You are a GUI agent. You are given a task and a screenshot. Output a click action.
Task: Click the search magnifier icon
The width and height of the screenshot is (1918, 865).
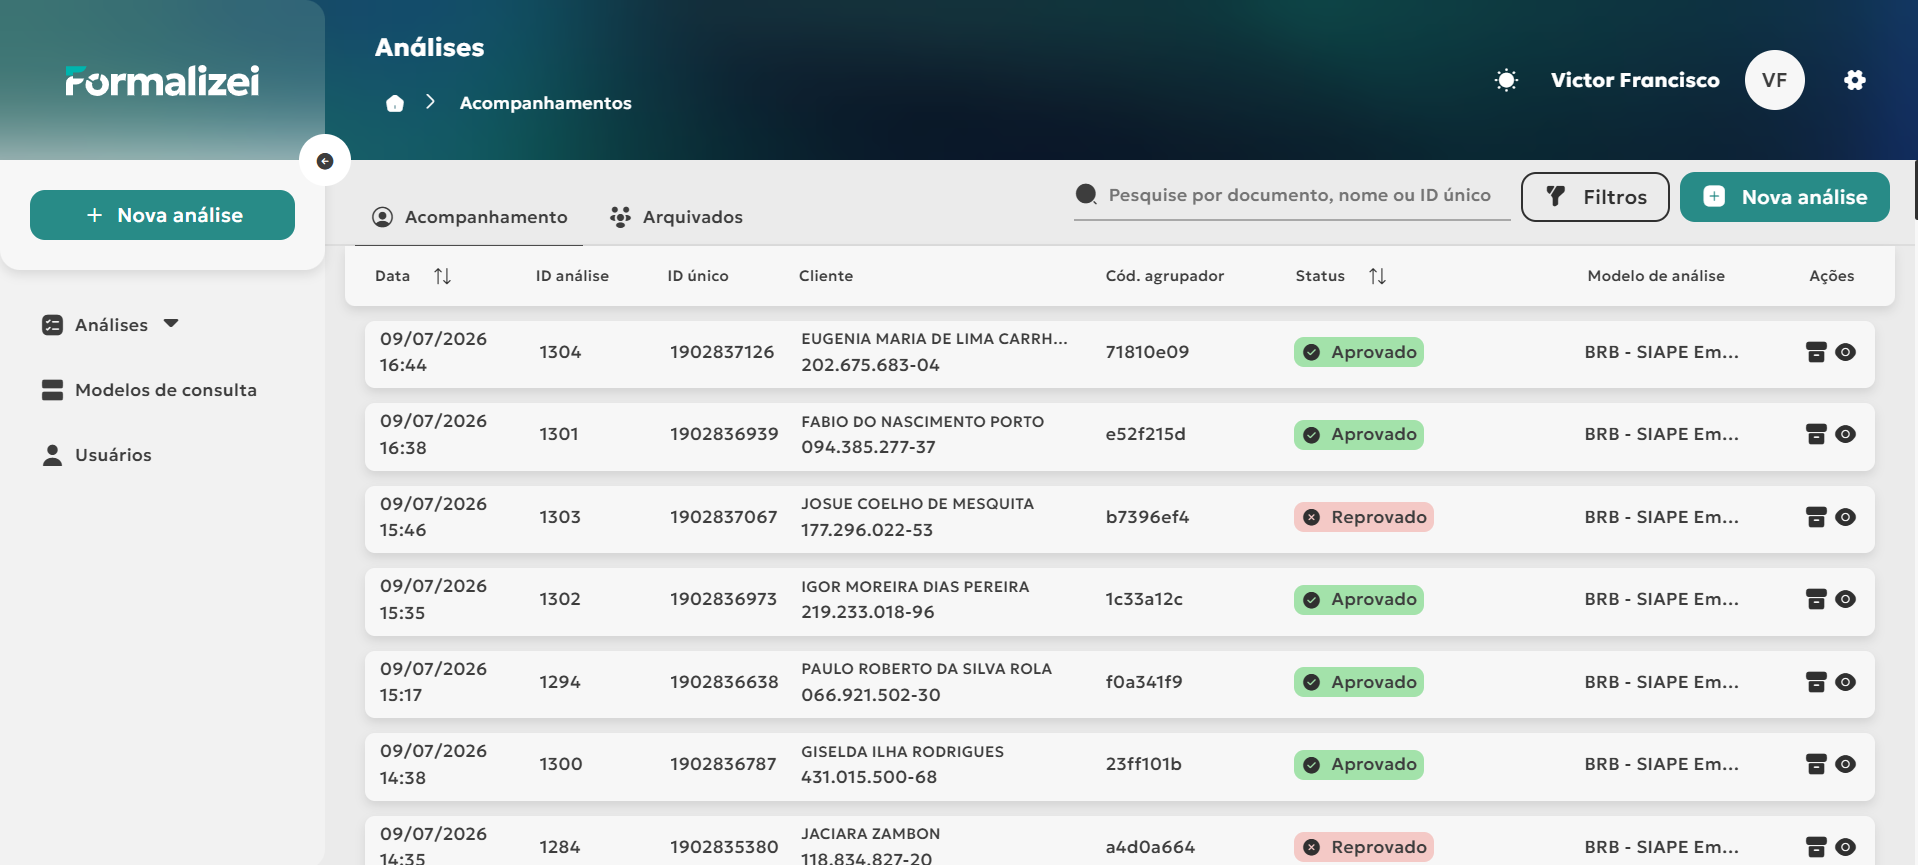(1086, 194)
